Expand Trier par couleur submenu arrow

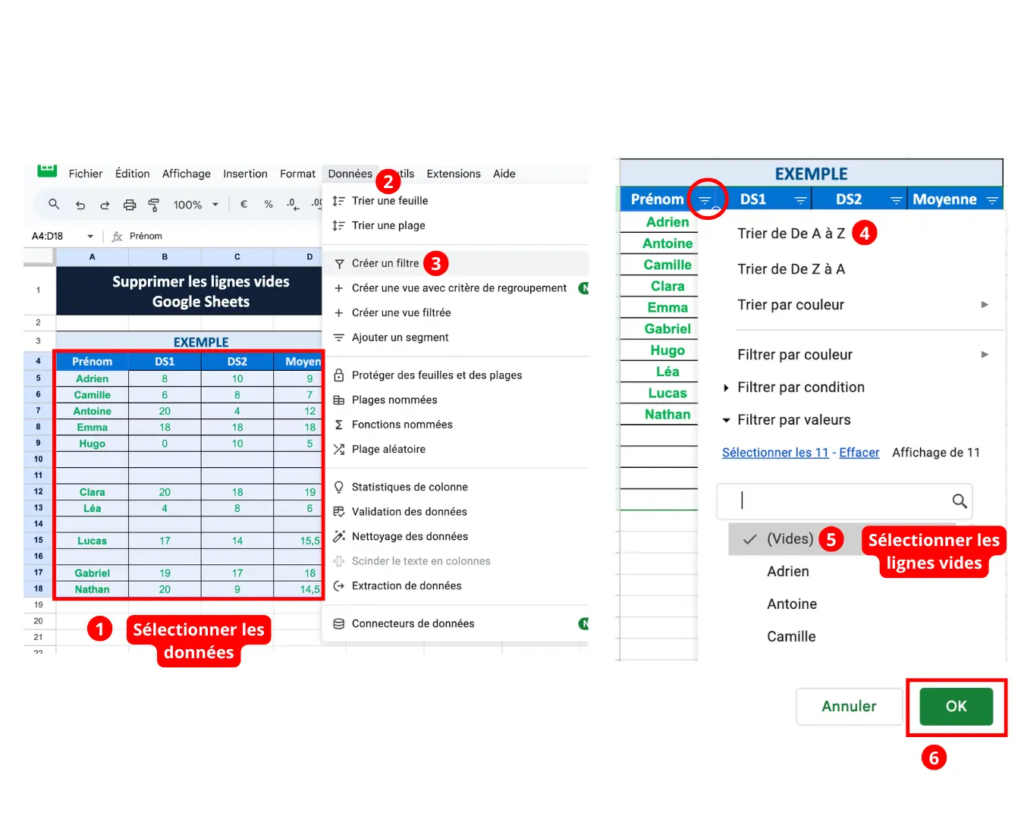click(984, 305)
